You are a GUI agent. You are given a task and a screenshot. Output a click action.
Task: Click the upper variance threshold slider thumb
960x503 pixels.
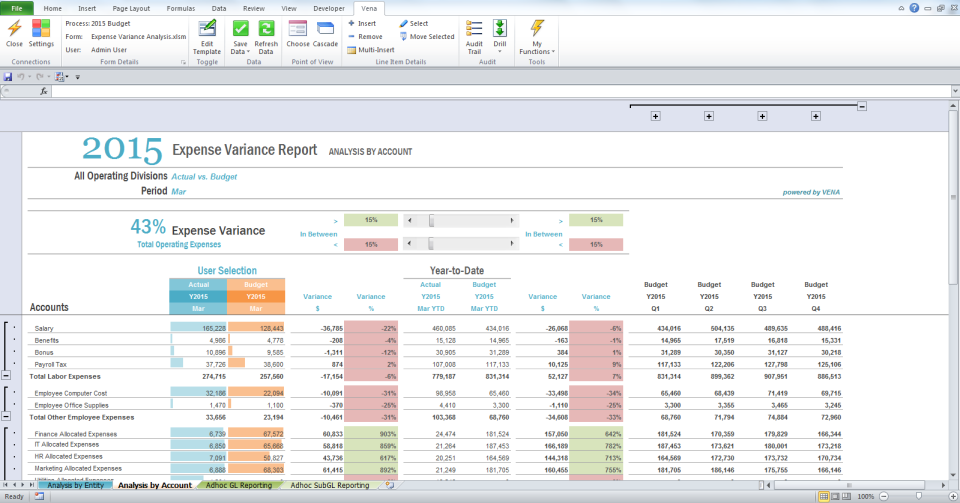(432, 220)
